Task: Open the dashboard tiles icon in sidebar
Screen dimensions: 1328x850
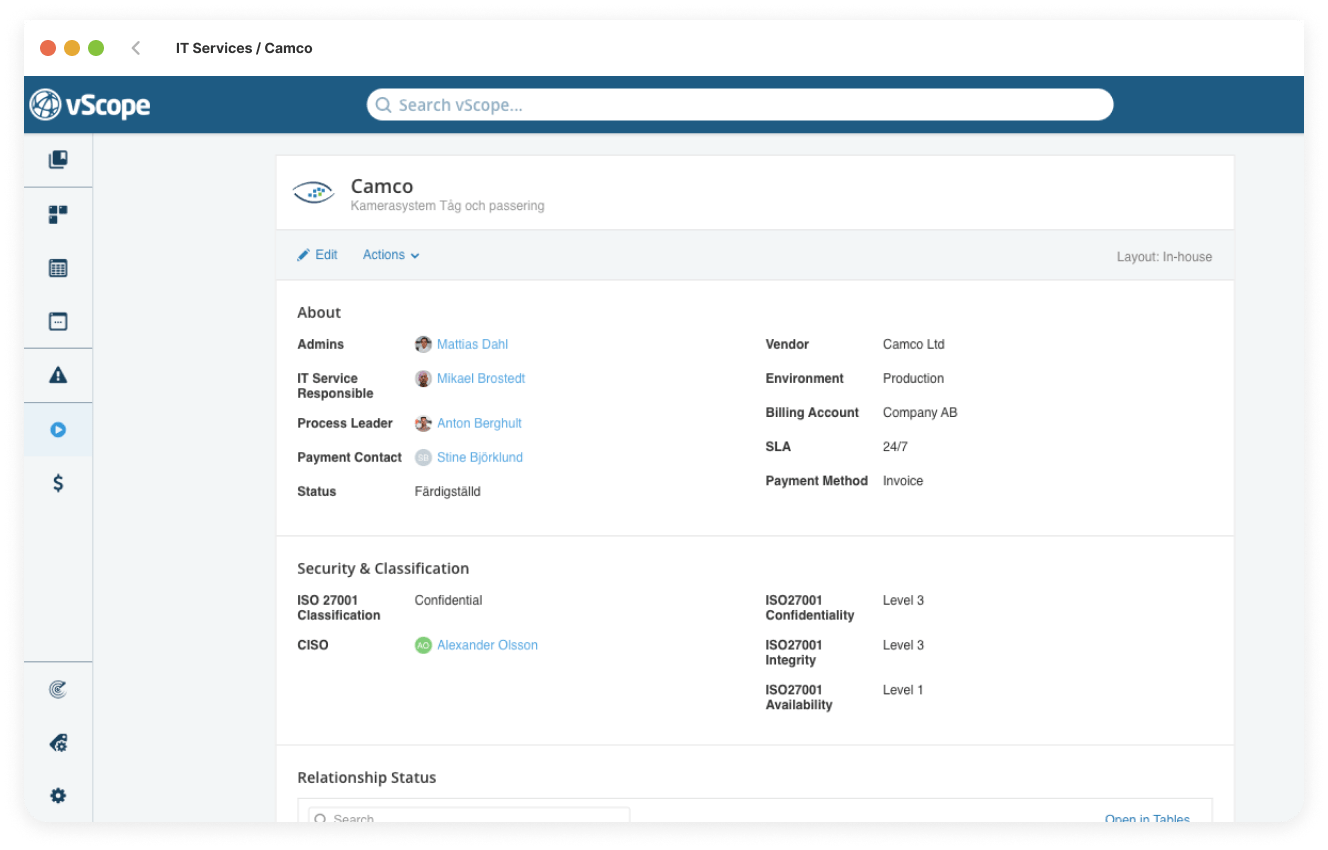Action: 58,214
